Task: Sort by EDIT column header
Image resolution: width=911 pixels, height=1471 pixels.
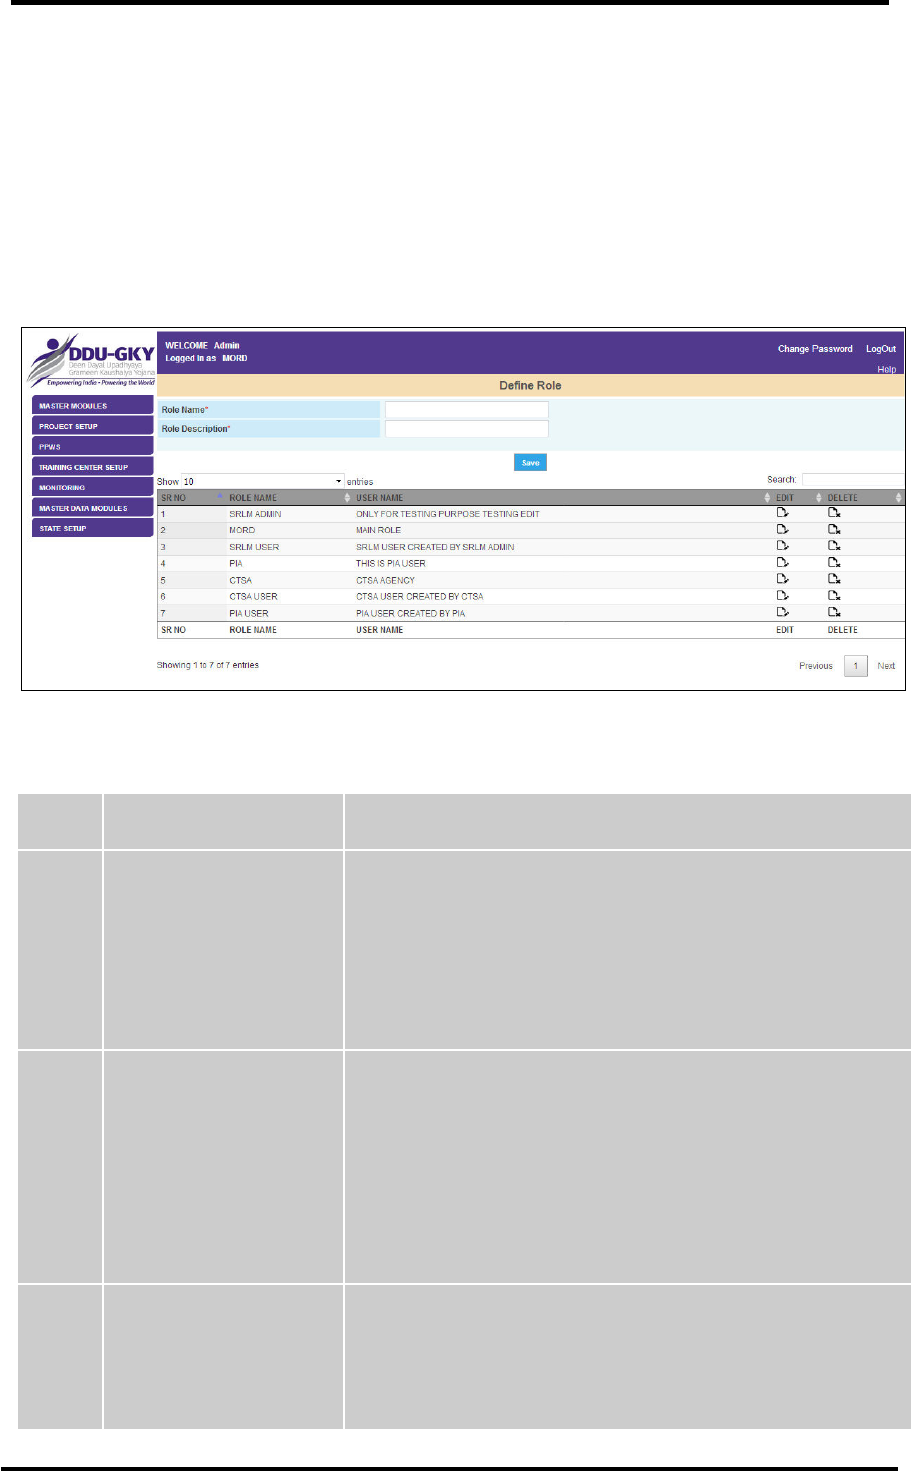Action: (798, 497)
